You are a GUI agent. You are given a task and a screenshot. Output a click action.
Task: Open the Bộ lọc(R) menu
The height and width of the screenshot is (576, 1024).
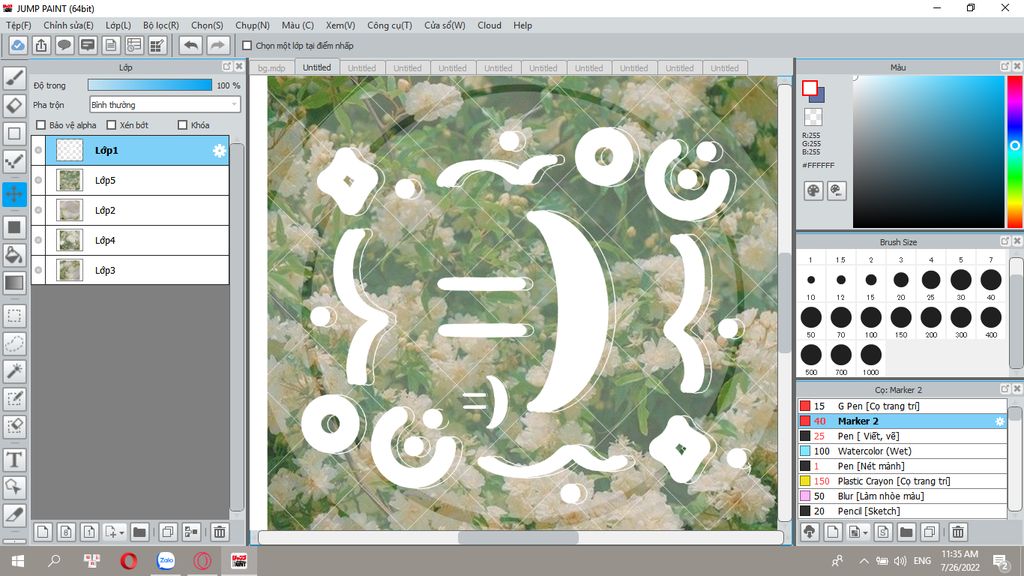tap(161, 25)
